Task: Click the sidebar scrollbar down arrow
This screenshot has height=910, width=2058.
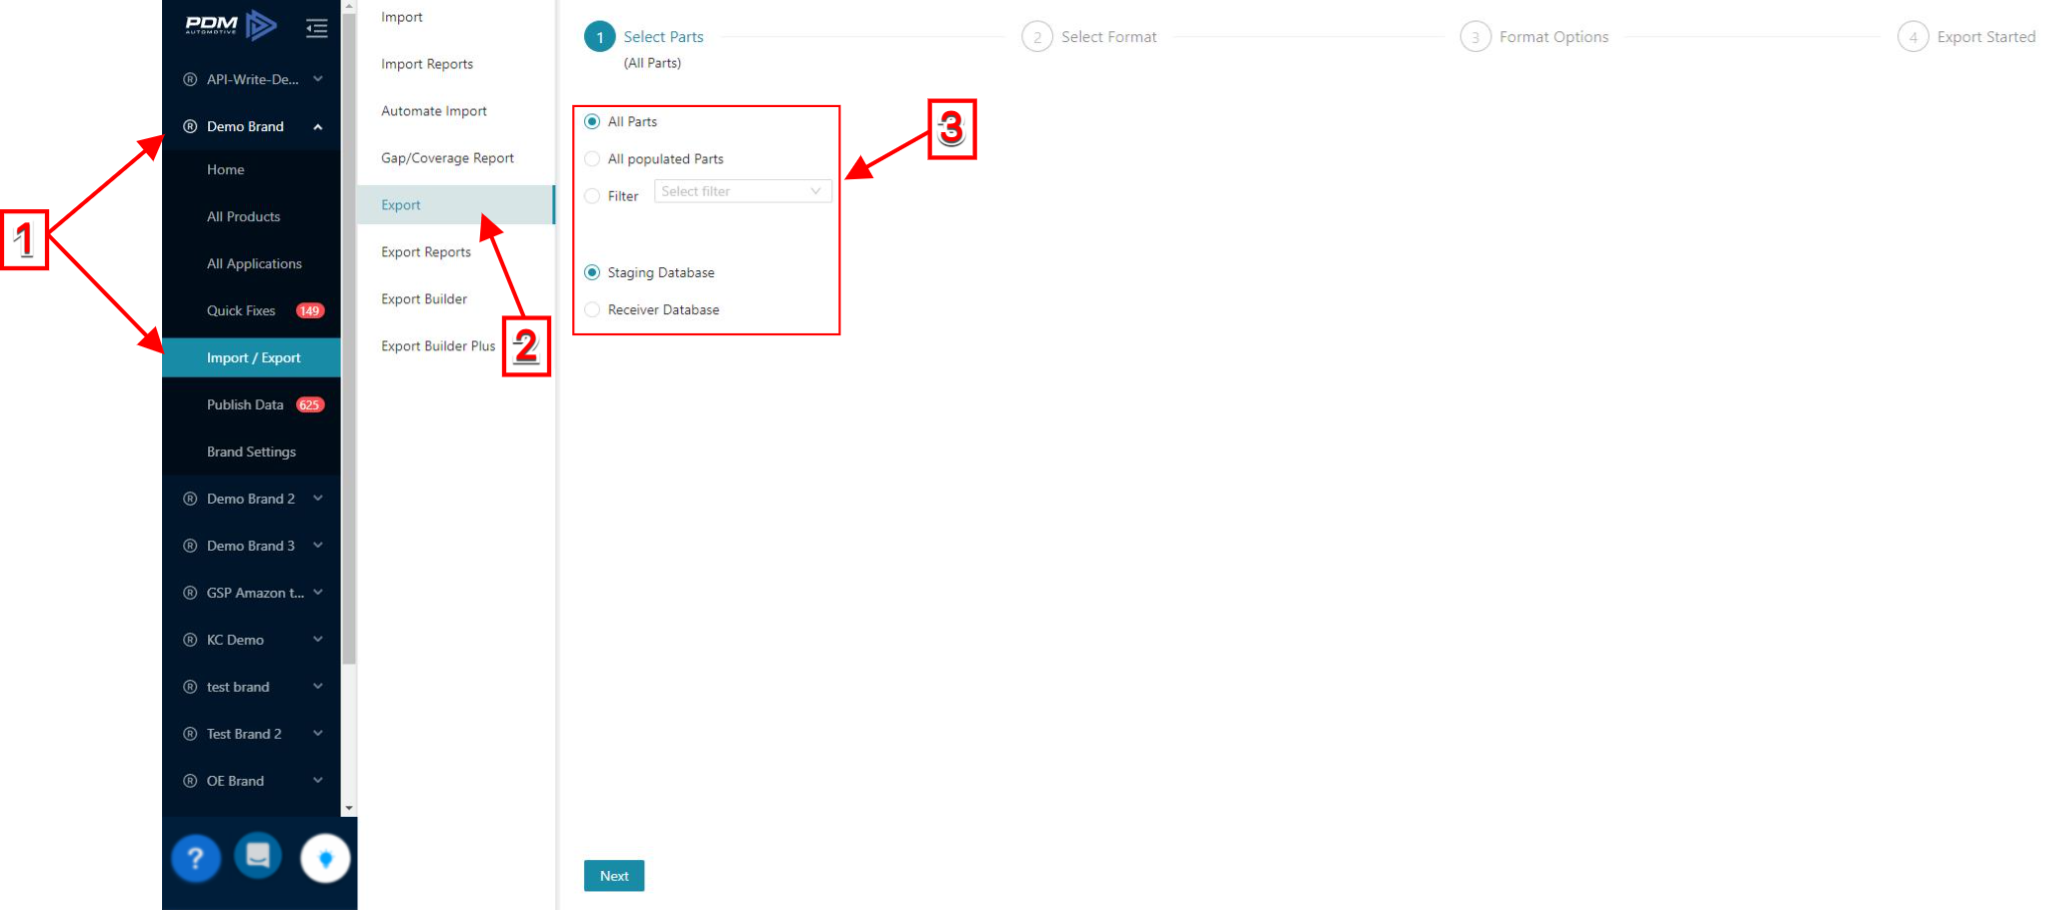Action: pyautogui.click(x=349, y=808)
